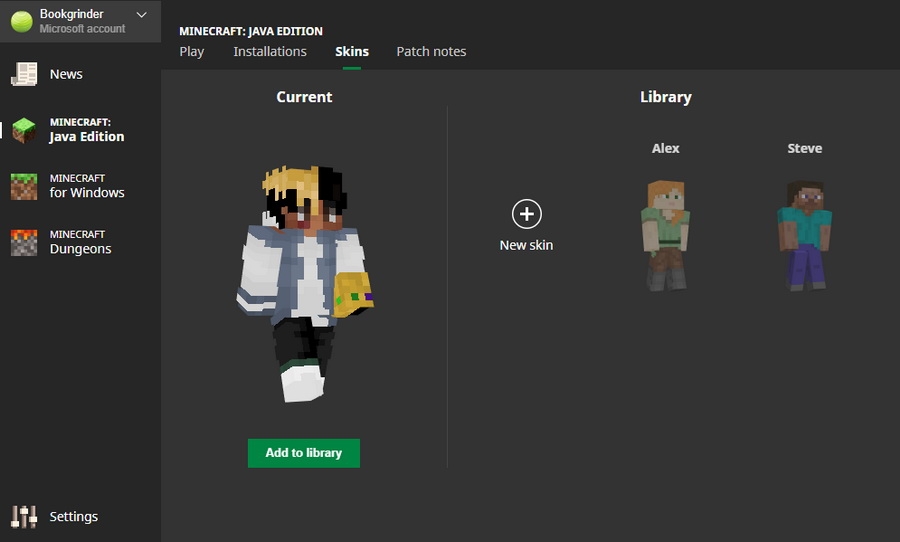This screenshot has height=542, width=900.
Task: Click the New skin plus circle icon
Action: [526, 214]
